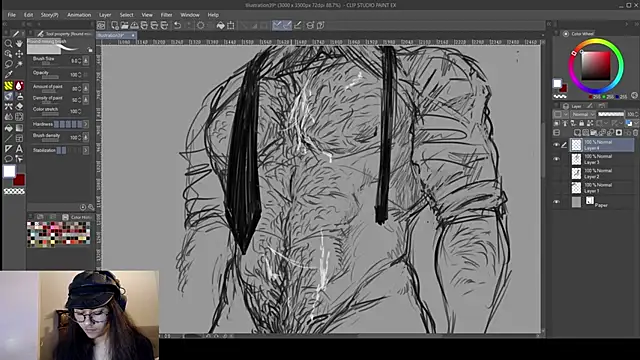The width and height of the screenshot is (640, 360).
Task: Click the Brush Size spinner arrows
Action: (x=80, y=61)
